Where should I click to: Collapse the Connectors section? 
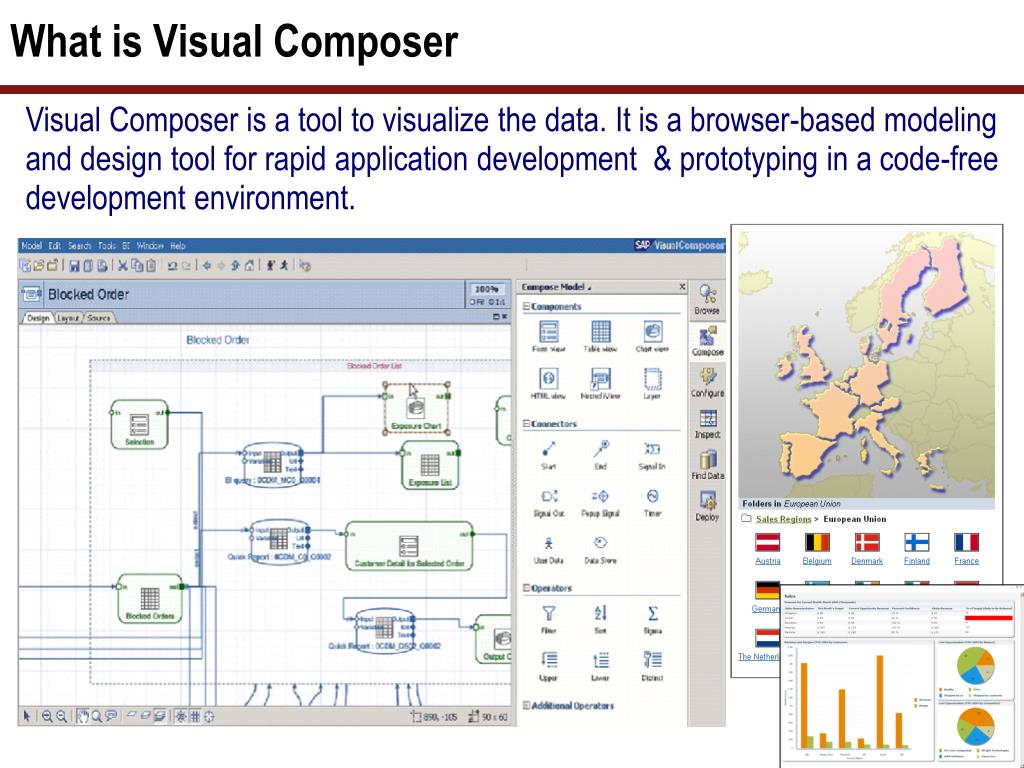tap(526, 424)
